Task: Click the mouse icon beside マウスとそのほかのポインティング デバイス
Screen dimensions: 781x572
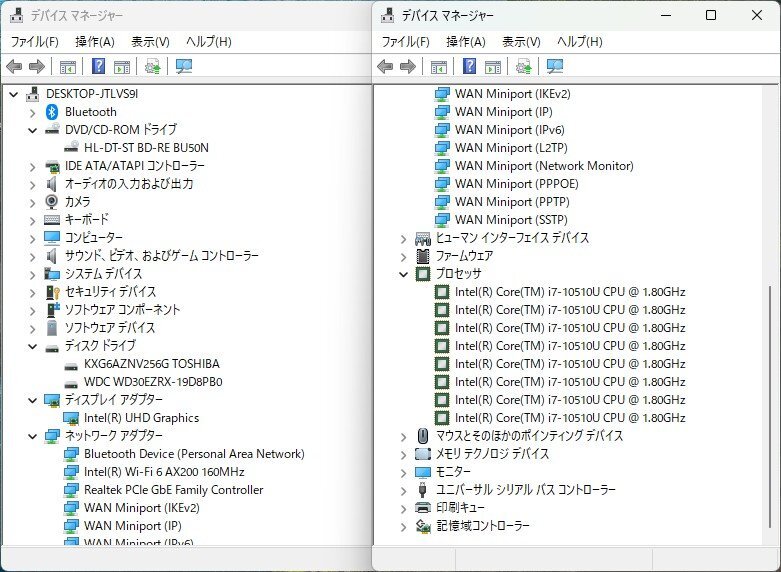Action: click(x=423, y=436)
